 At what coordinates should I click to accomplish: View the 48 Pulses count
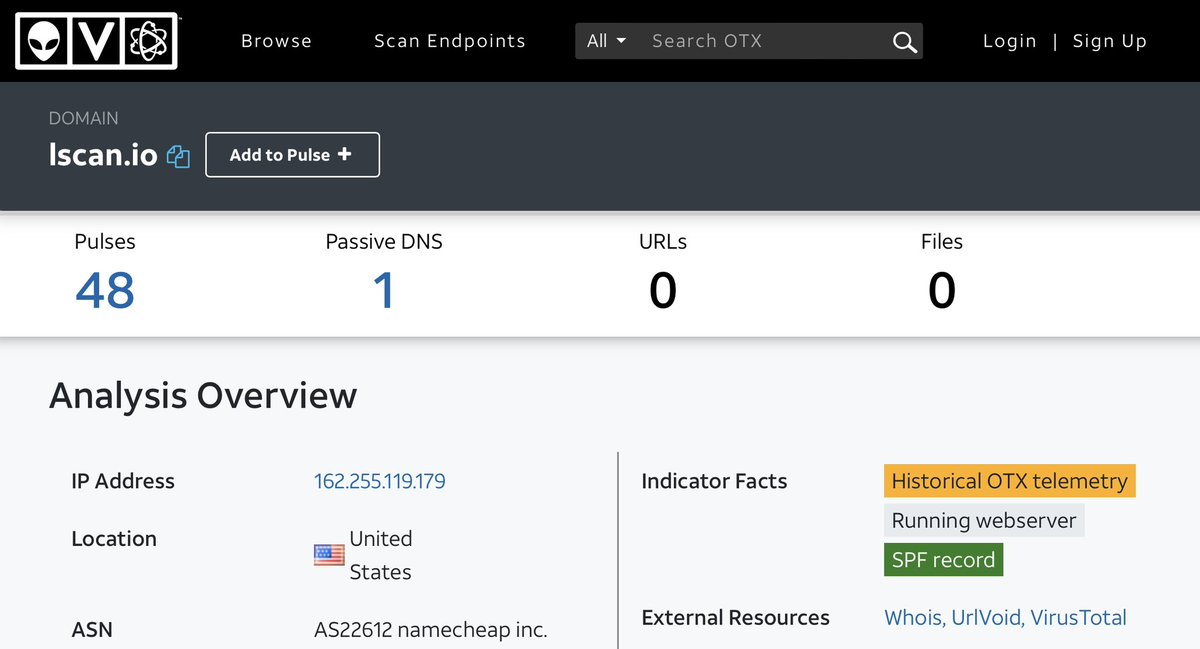click(105, 291)
